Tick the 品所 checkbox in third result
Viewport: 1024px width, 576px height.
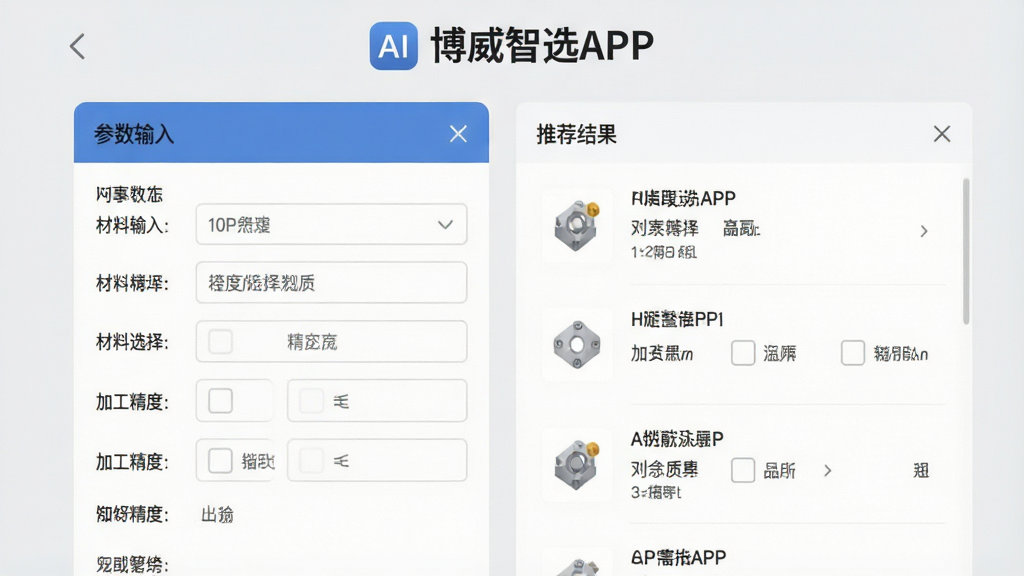[x=743, y=470]
